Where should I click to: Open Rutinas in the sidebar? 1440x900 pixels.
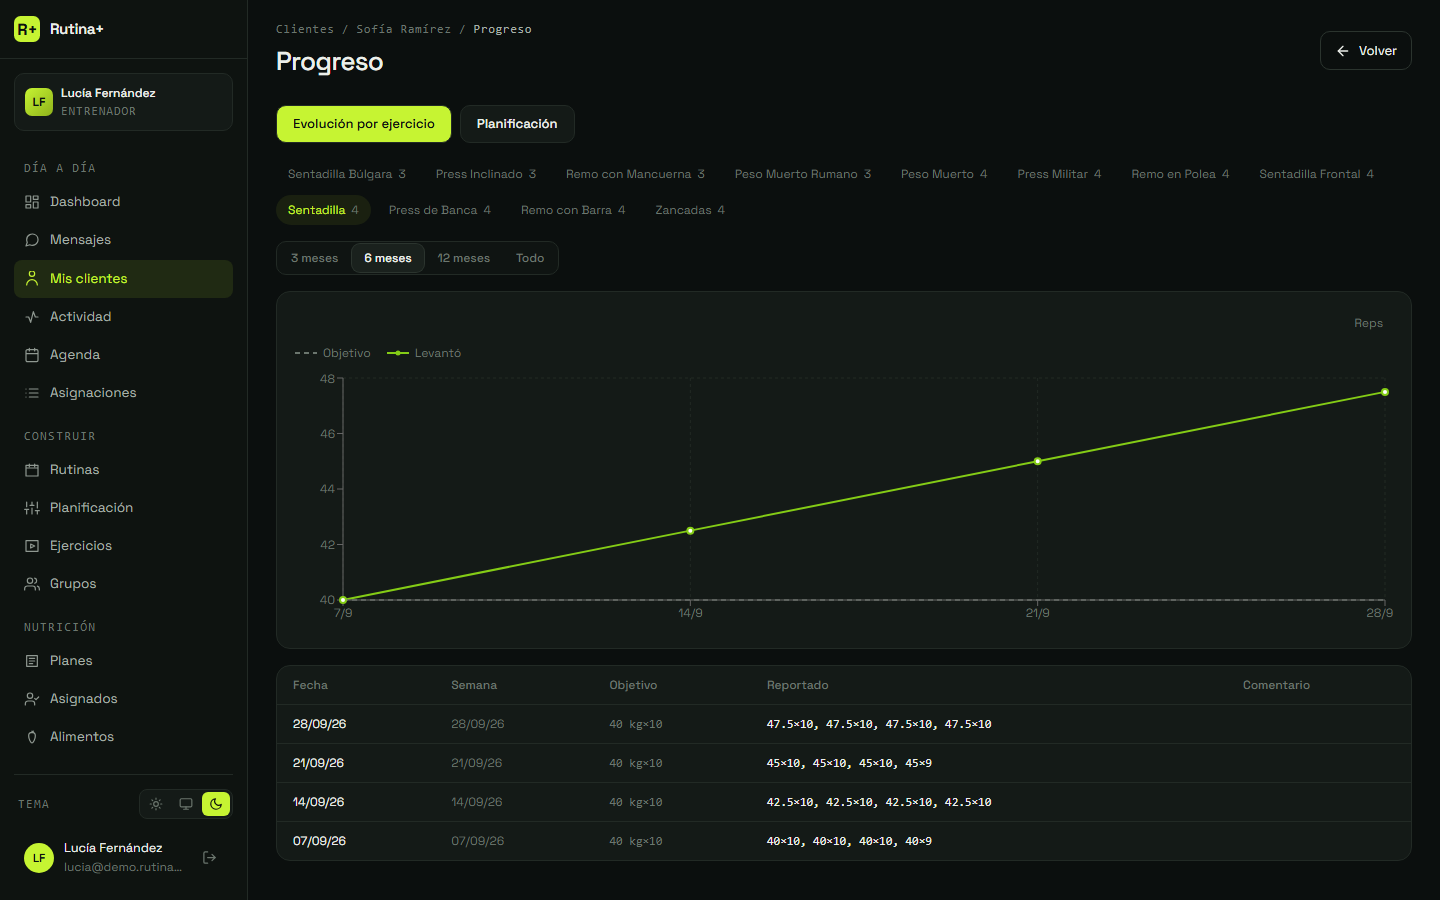pyautogui.click(x=123, y=470)
